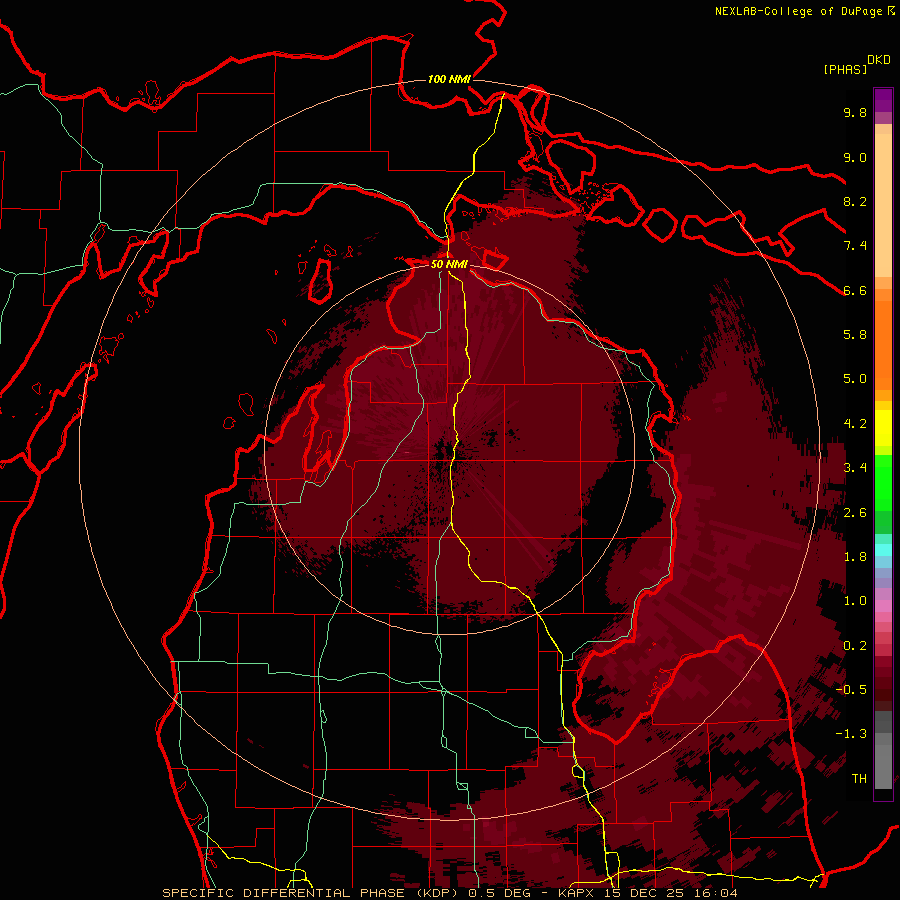Click the TH threshold label

click(x=859, y=779)
